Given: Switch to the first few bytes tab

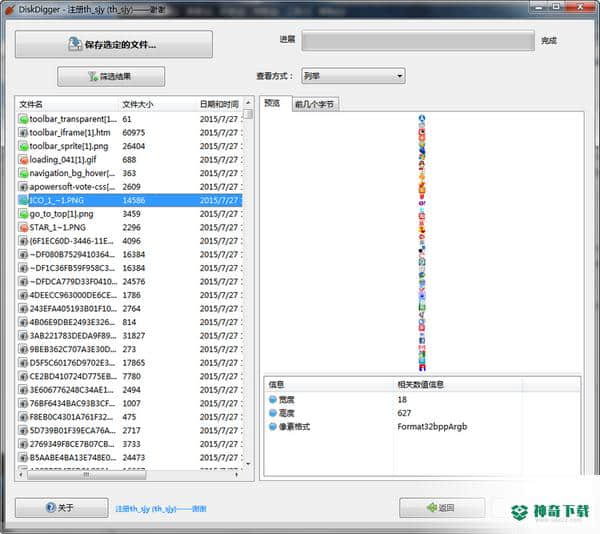Looking at the screenshot, I should coord(315,104).
